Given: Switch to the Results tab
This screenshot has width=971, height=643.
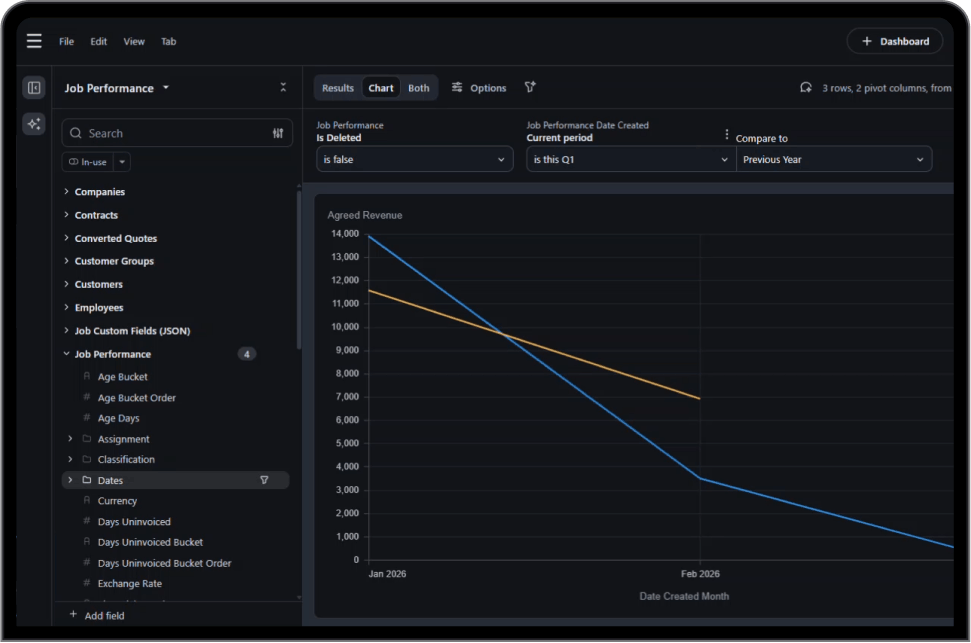Looking at the screenshot, I should click(x=337, y=88).
